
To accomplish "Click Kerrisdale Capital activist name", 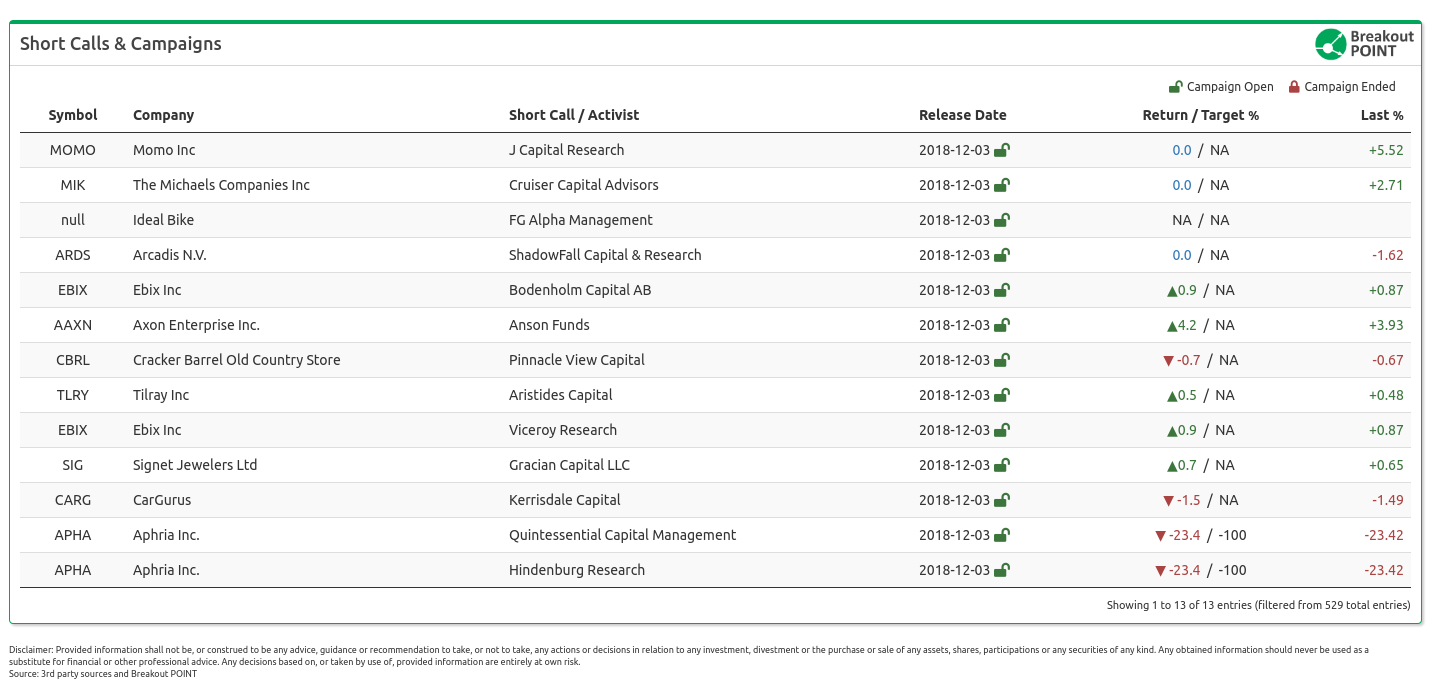I will pos(565,500).
